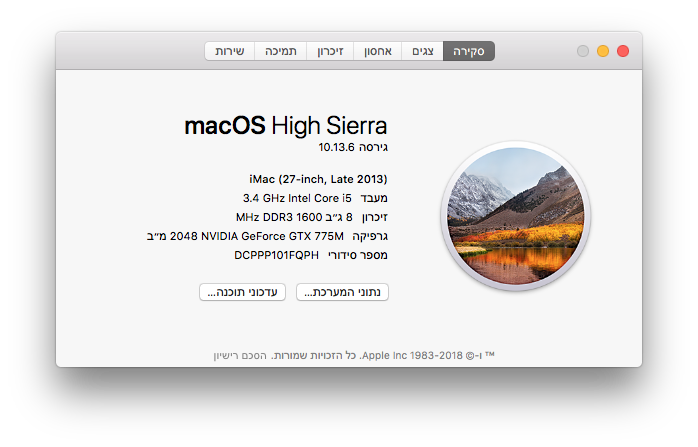Open the תמיכה (Support) tab
This screenshot has height=447, width=698.
tap(280, 51)
